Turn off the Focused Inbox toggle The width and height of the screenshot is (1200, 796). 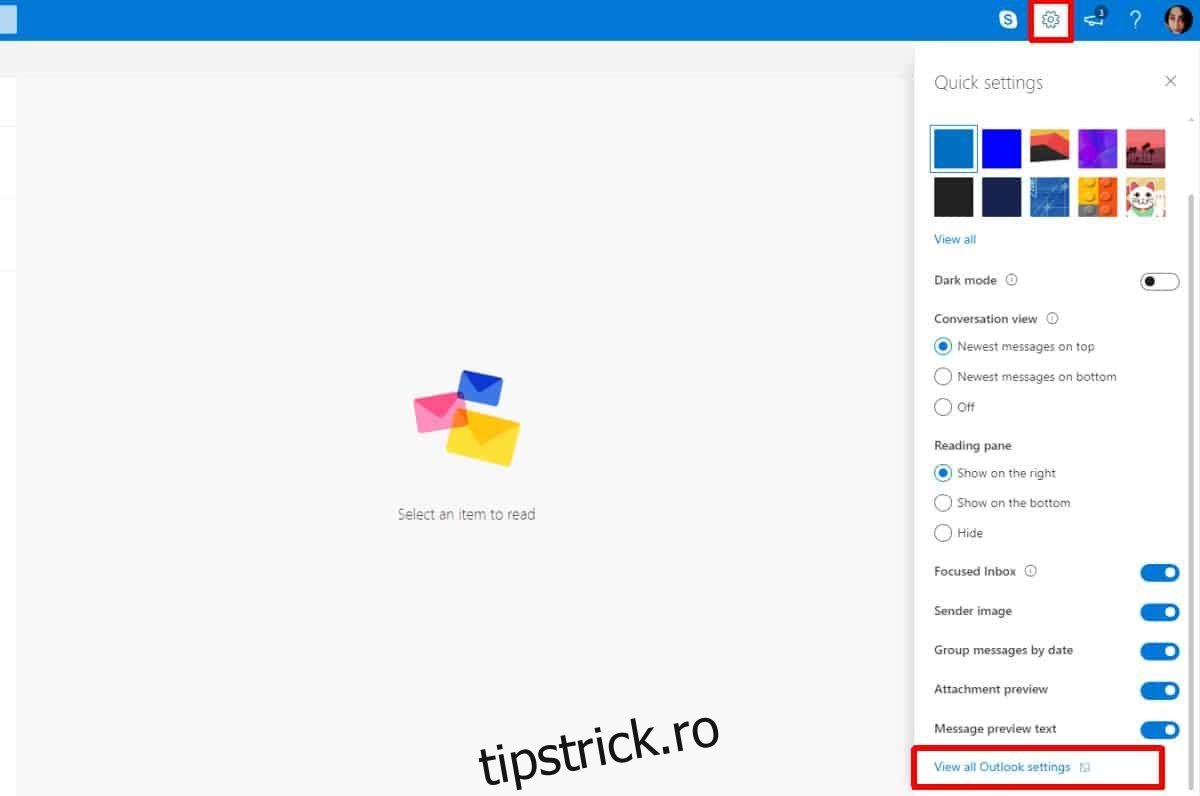(1159, 572)
